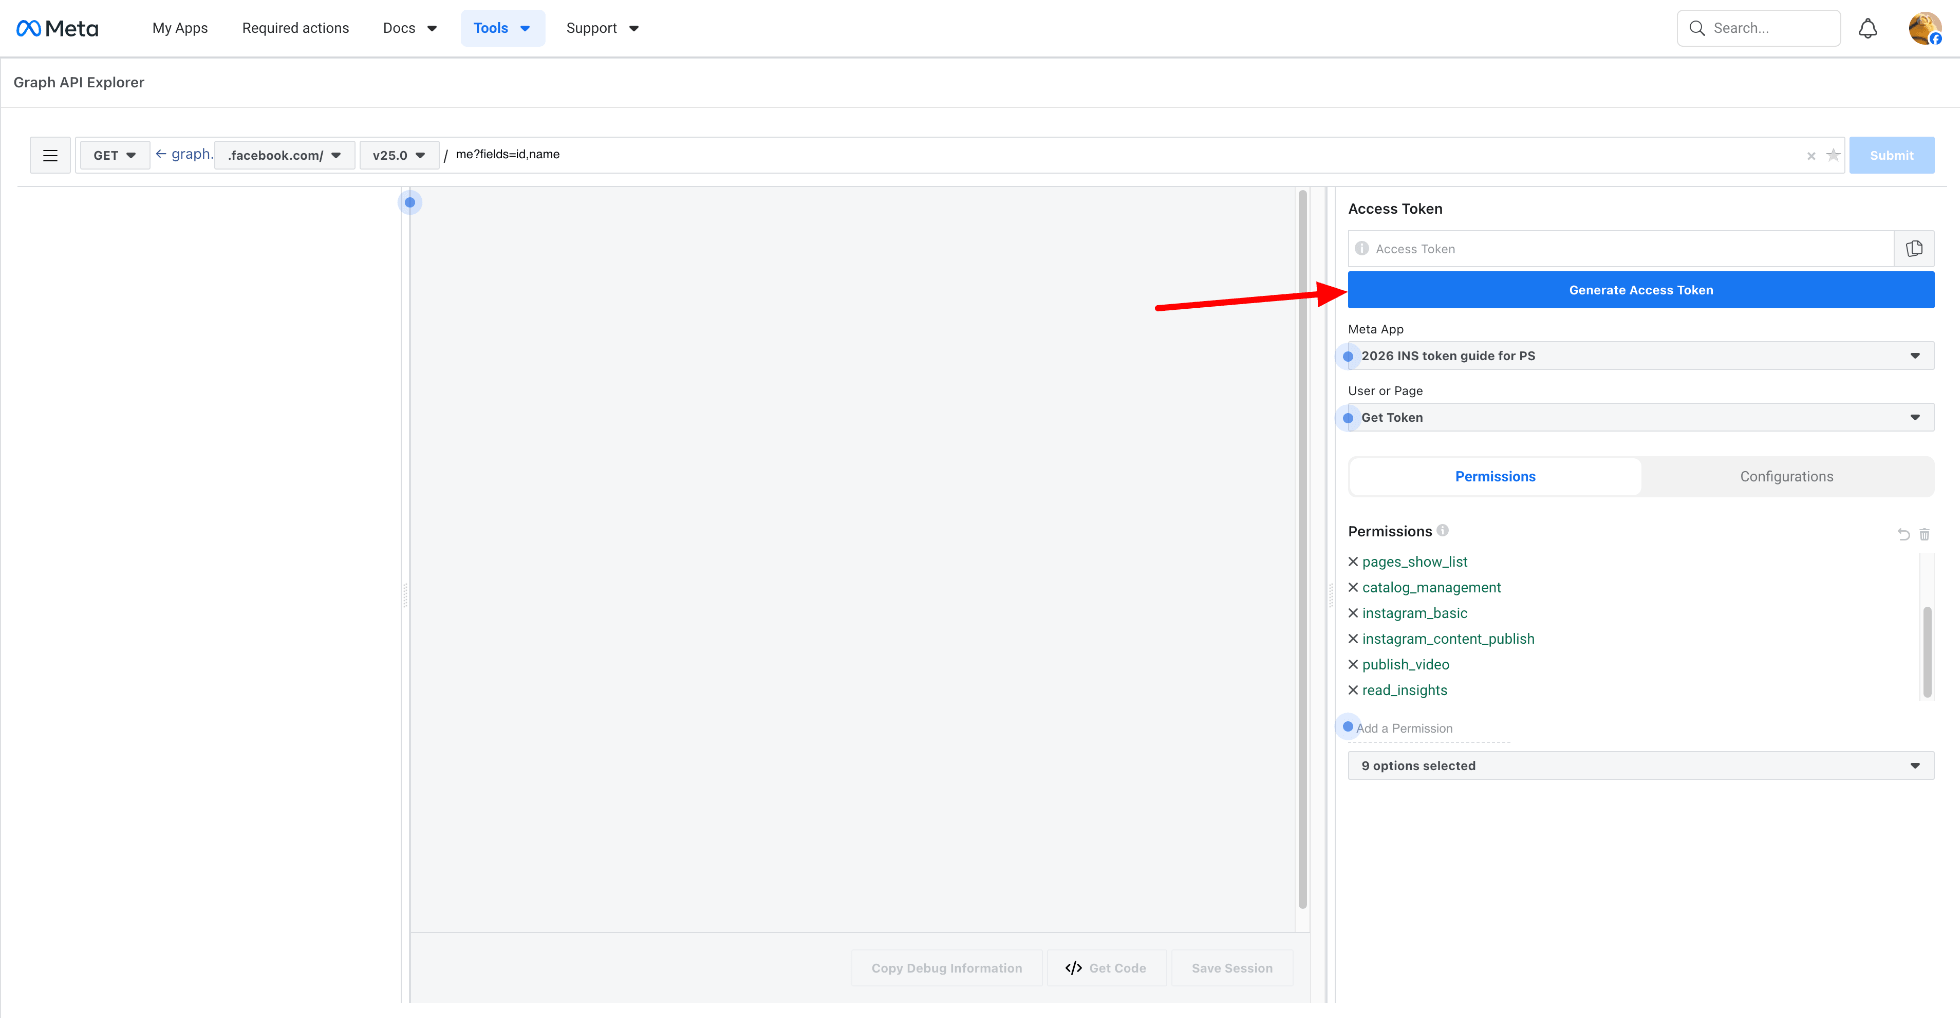This screenshot has width=1960, height=1018.
Task: Open the GET method dropdown
Action: pyautogui.click(x=115, y=155)
